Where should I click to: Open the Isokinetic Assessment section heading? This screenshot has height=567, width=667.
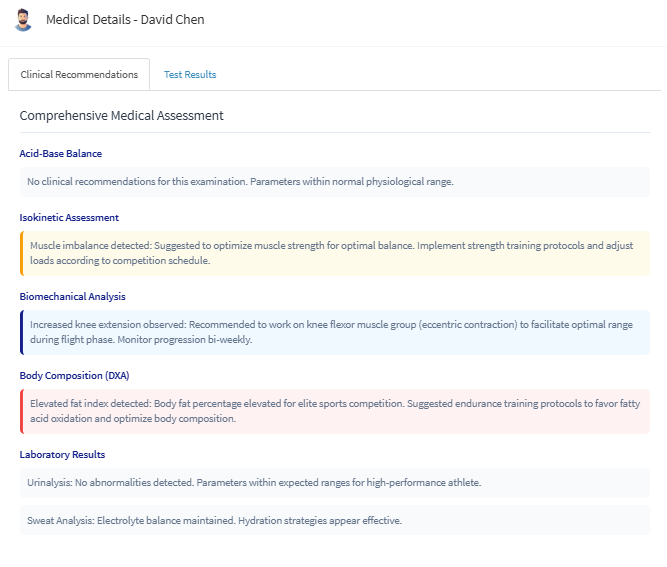pyautogui.click(x=69, y=217)
